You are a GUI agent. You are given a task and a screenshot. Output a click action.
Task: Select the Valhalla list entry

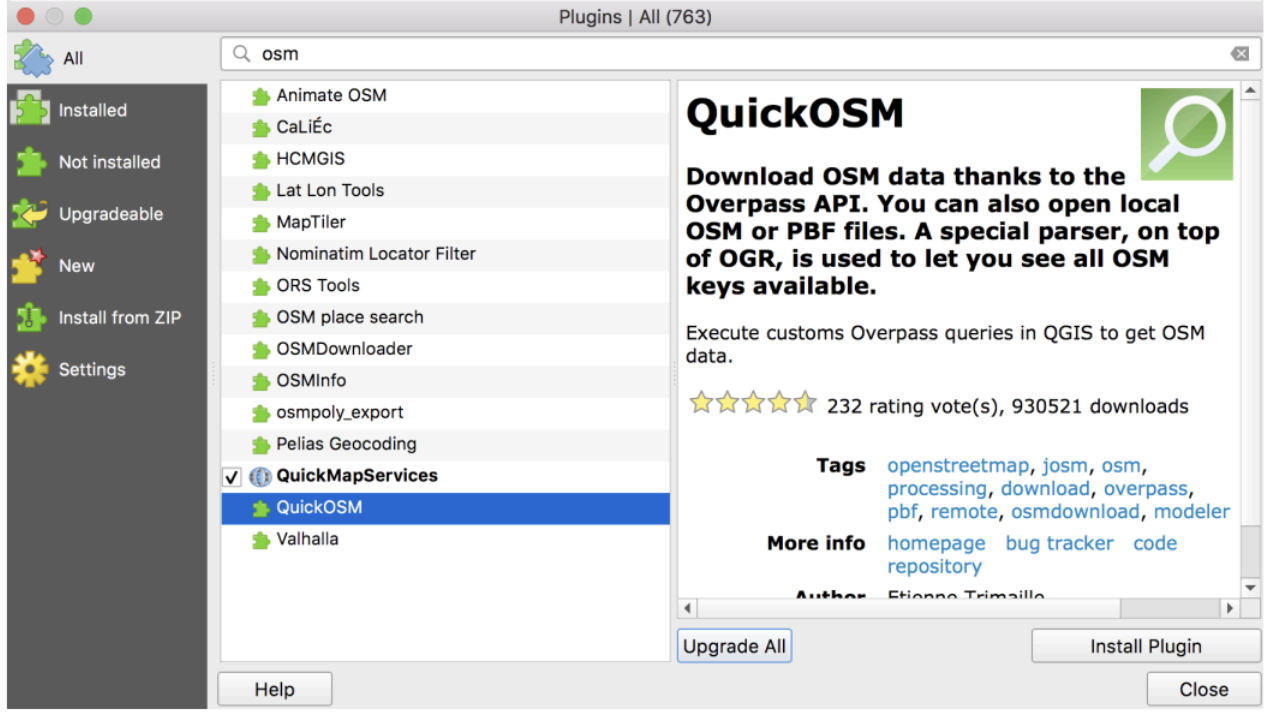(x=445, y=540)
